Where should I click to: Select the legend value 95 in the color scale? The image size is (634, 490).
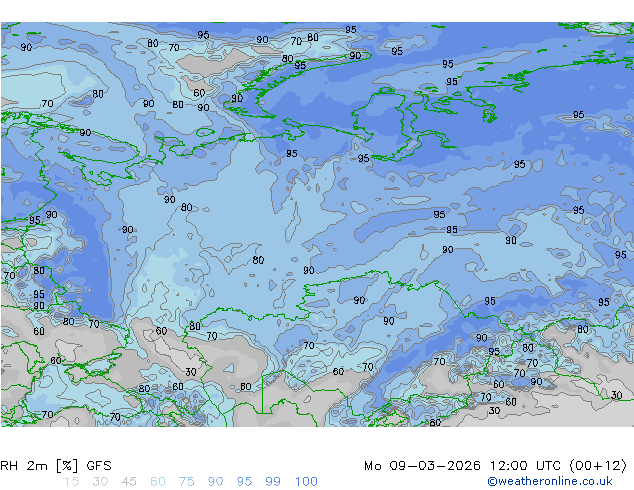click(244, 482)
